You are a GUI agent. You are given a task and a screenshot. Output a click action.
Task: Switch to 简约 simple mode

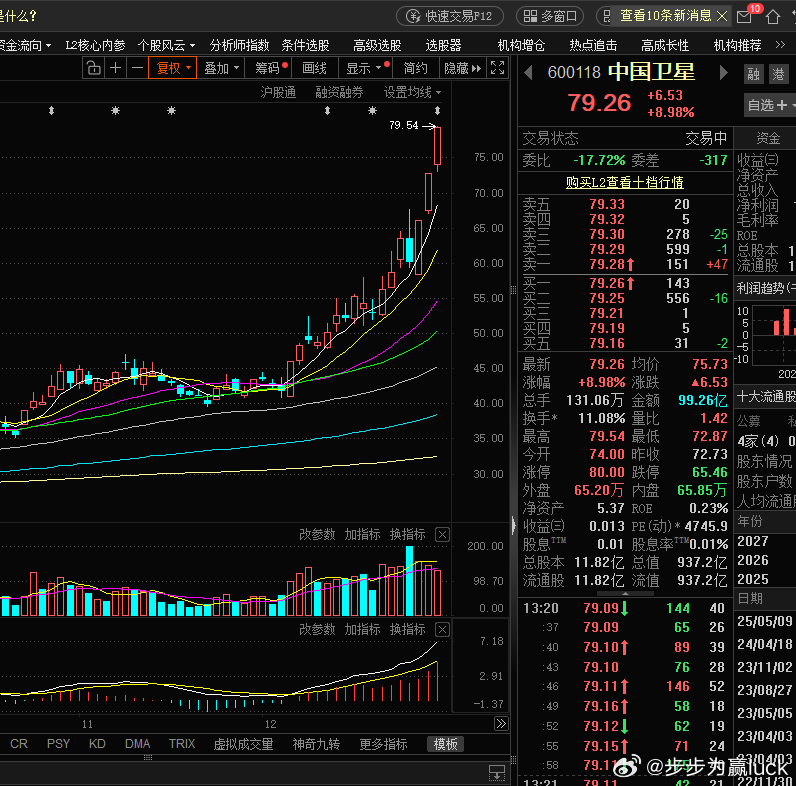[x=415, y=68]
